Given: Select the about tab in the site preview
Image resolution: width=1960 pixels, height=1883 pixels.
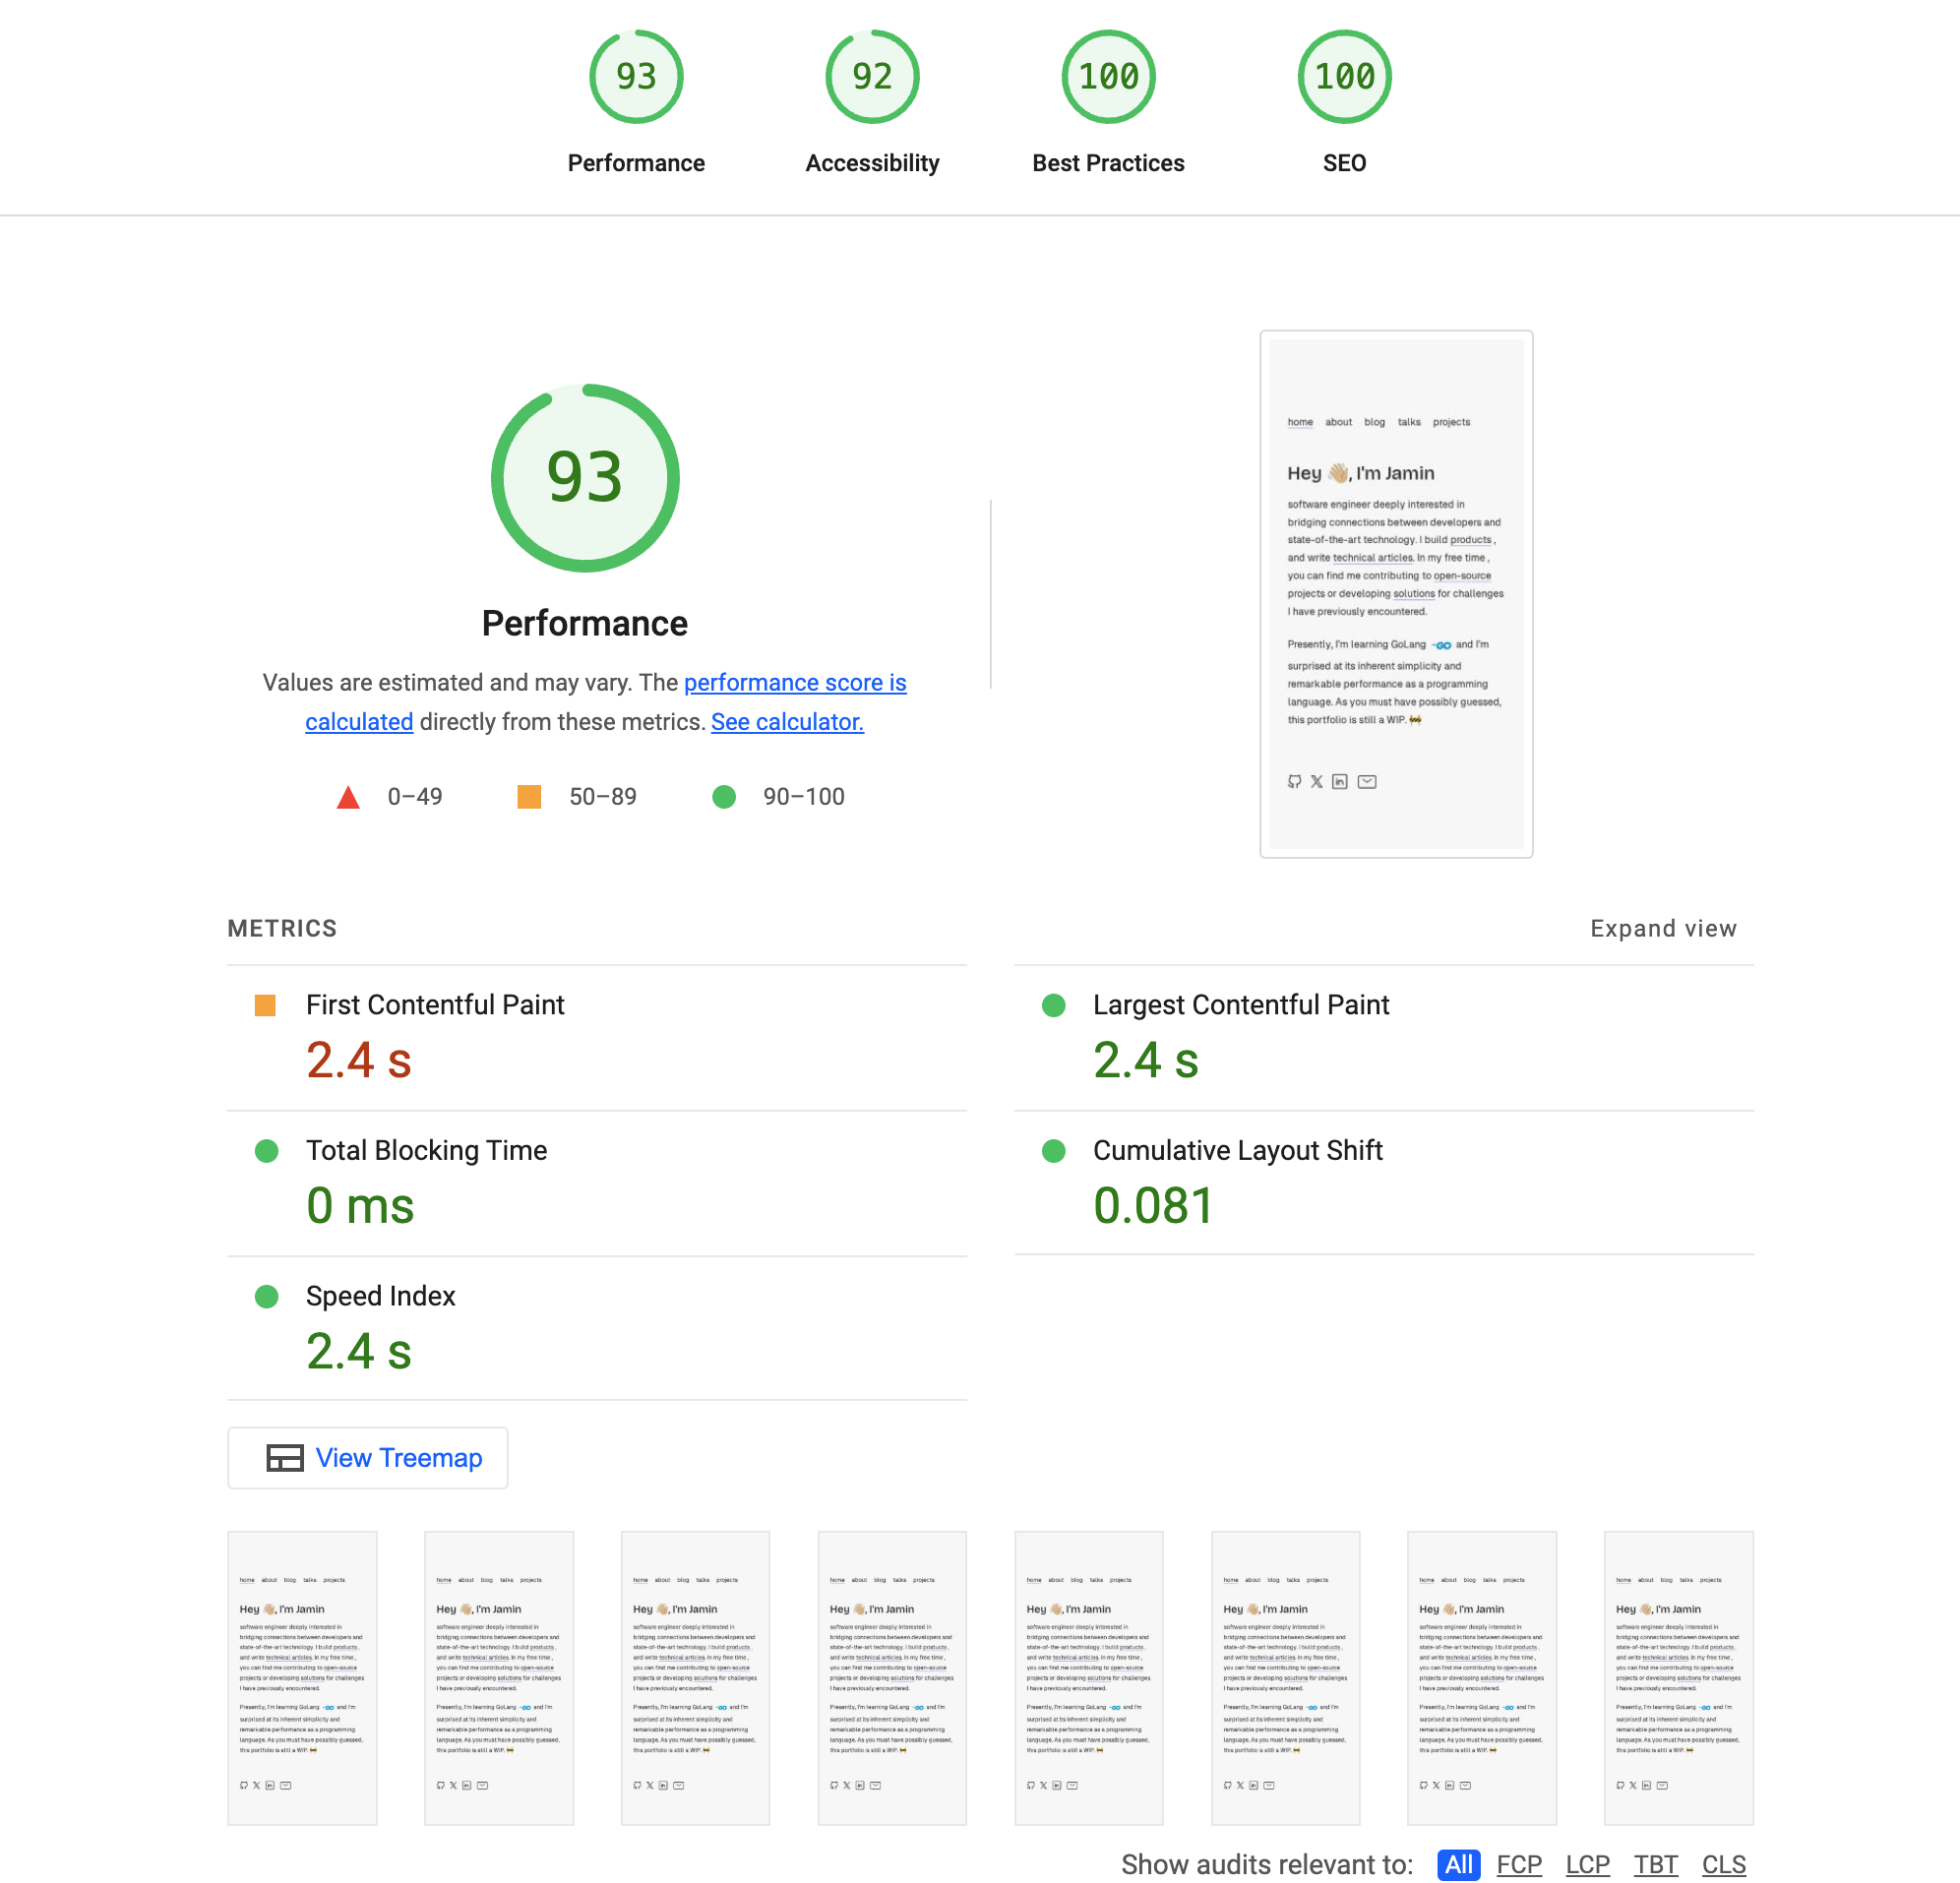Looking at the screenshot, I should point(1338,421).
